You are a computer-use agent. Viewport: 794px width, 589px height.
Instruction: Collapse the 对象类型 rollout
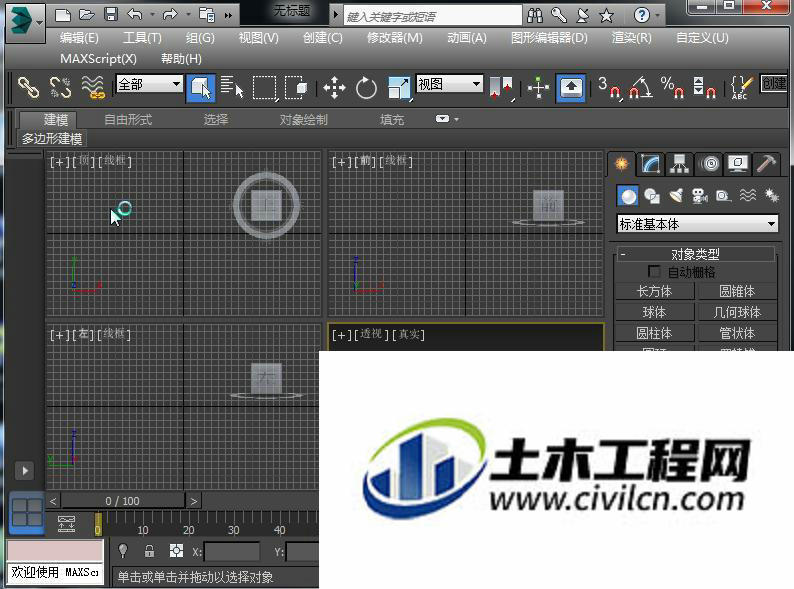click(695, 254)
